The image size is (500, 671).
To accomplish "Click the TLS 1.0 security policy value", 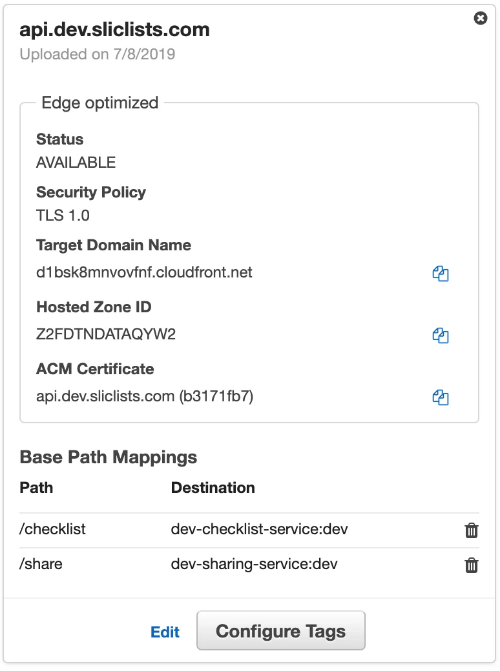I will click(x=62, y=215).
